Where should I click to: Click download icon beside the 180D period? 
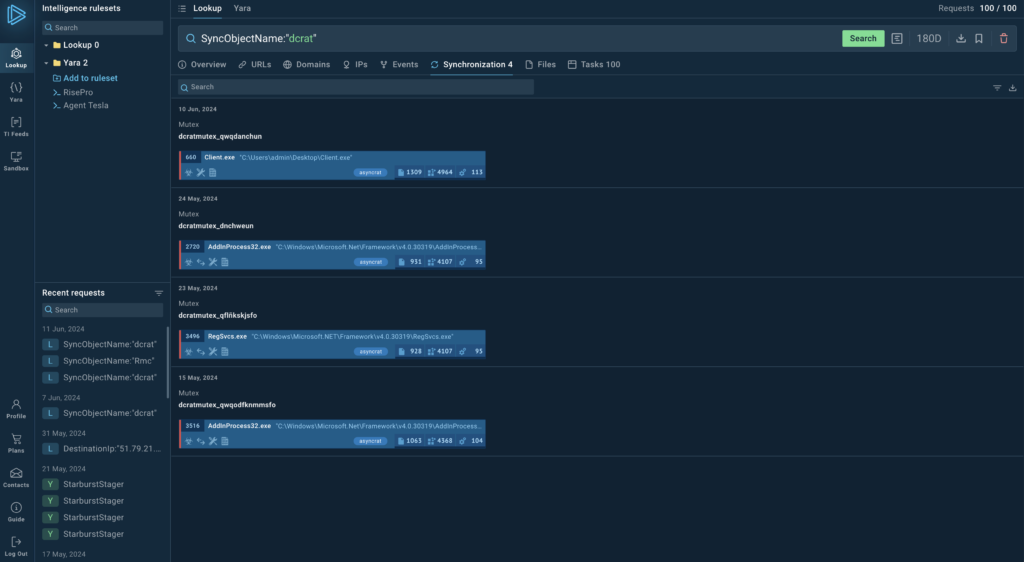[x=961, y=39]
